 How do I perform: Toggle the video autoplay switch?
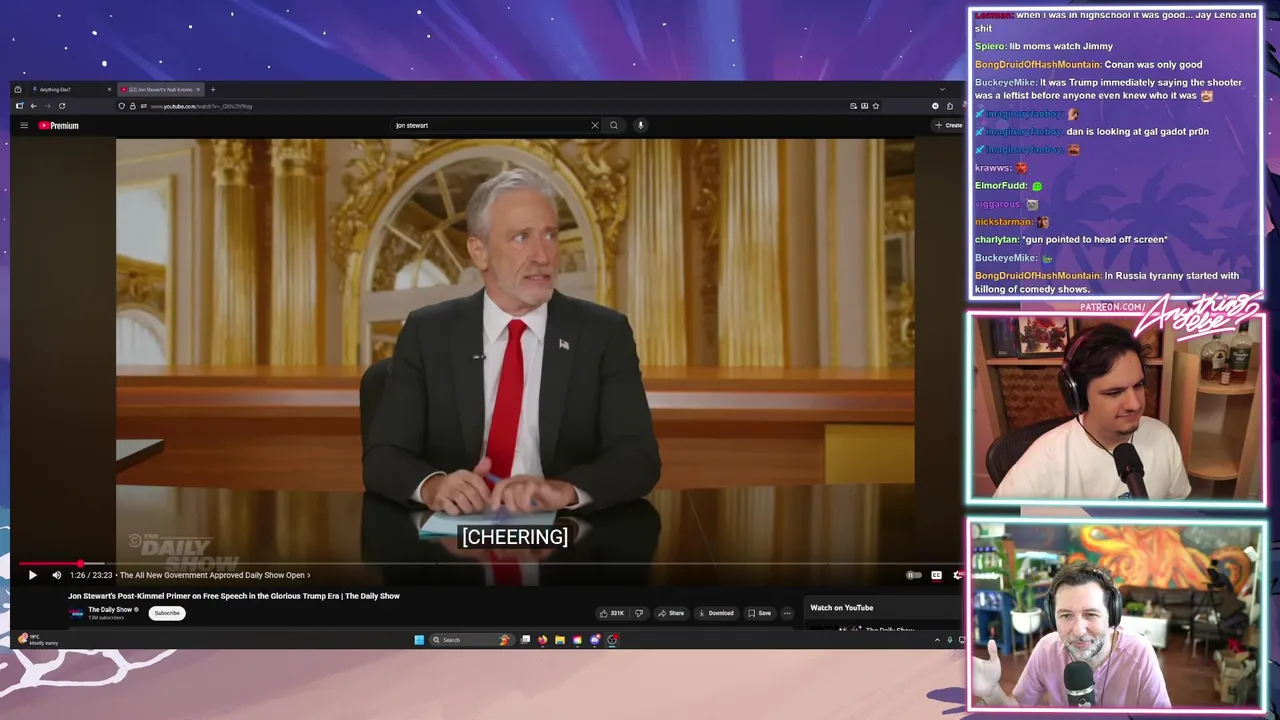click(913, 575)
